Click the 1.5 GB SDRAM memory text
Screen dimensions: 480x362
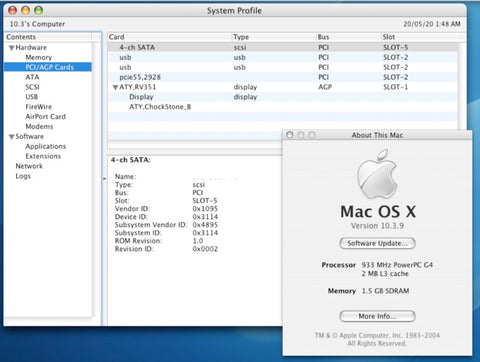385,291
